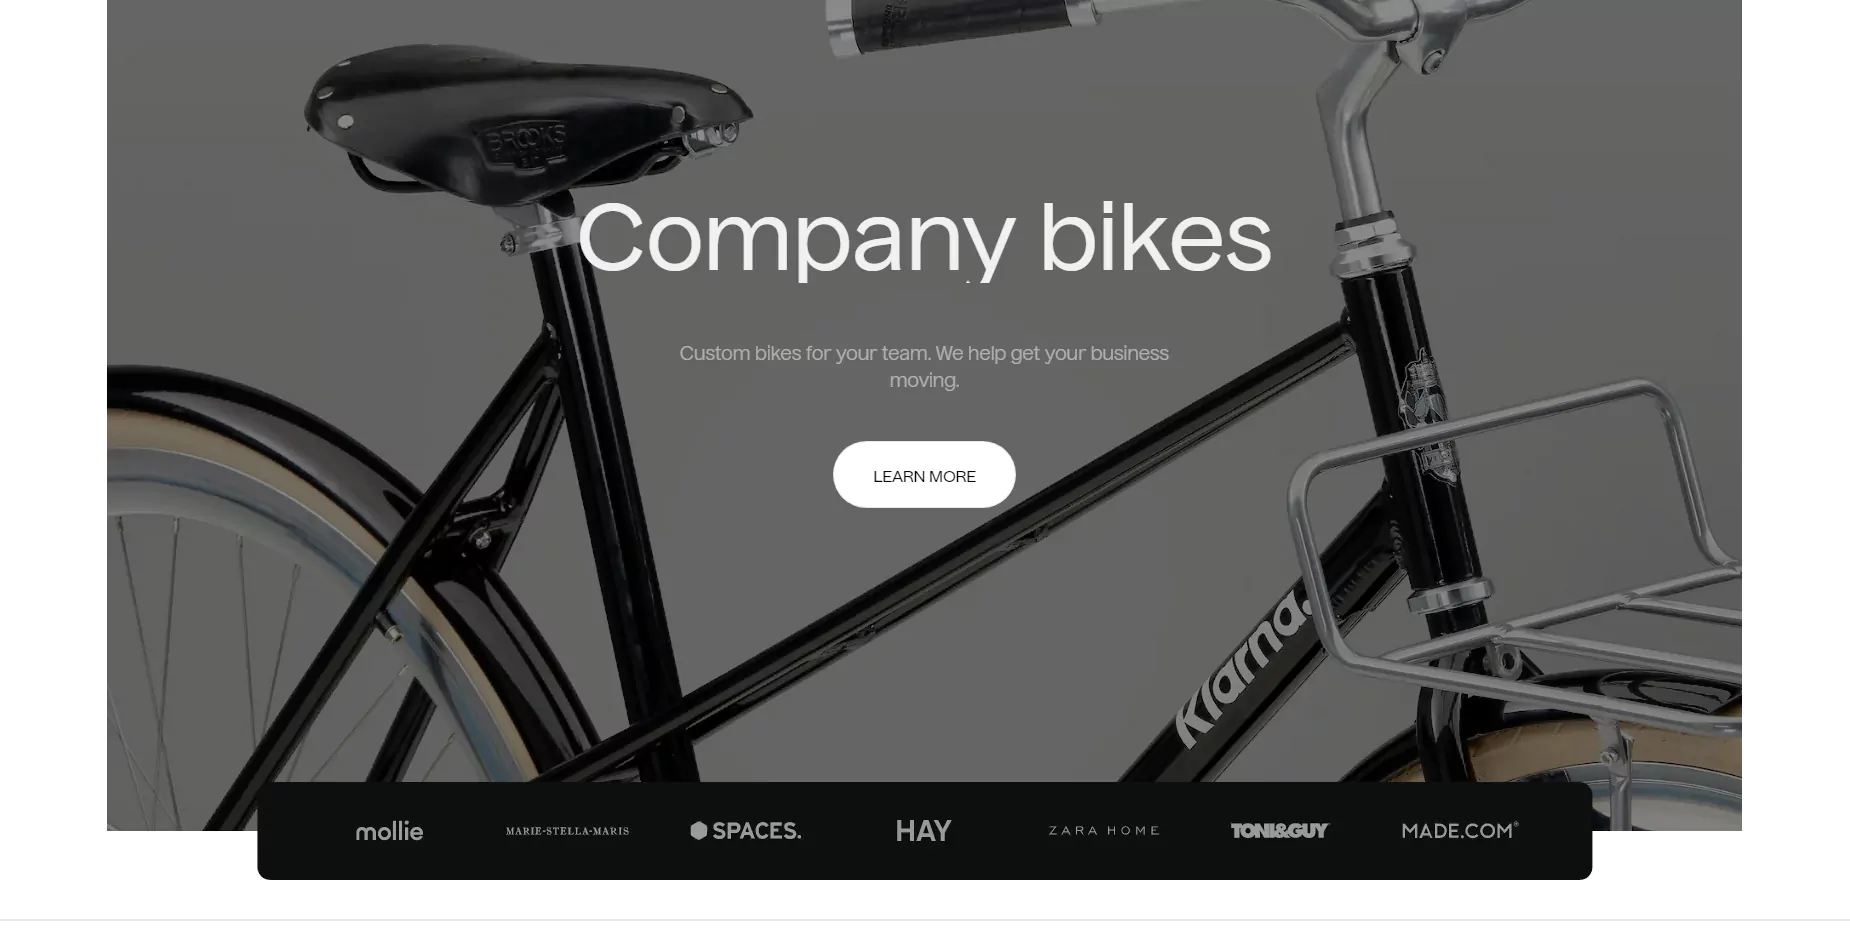Click the mollie logo
1850x945 pixels.
coord(389,831)
